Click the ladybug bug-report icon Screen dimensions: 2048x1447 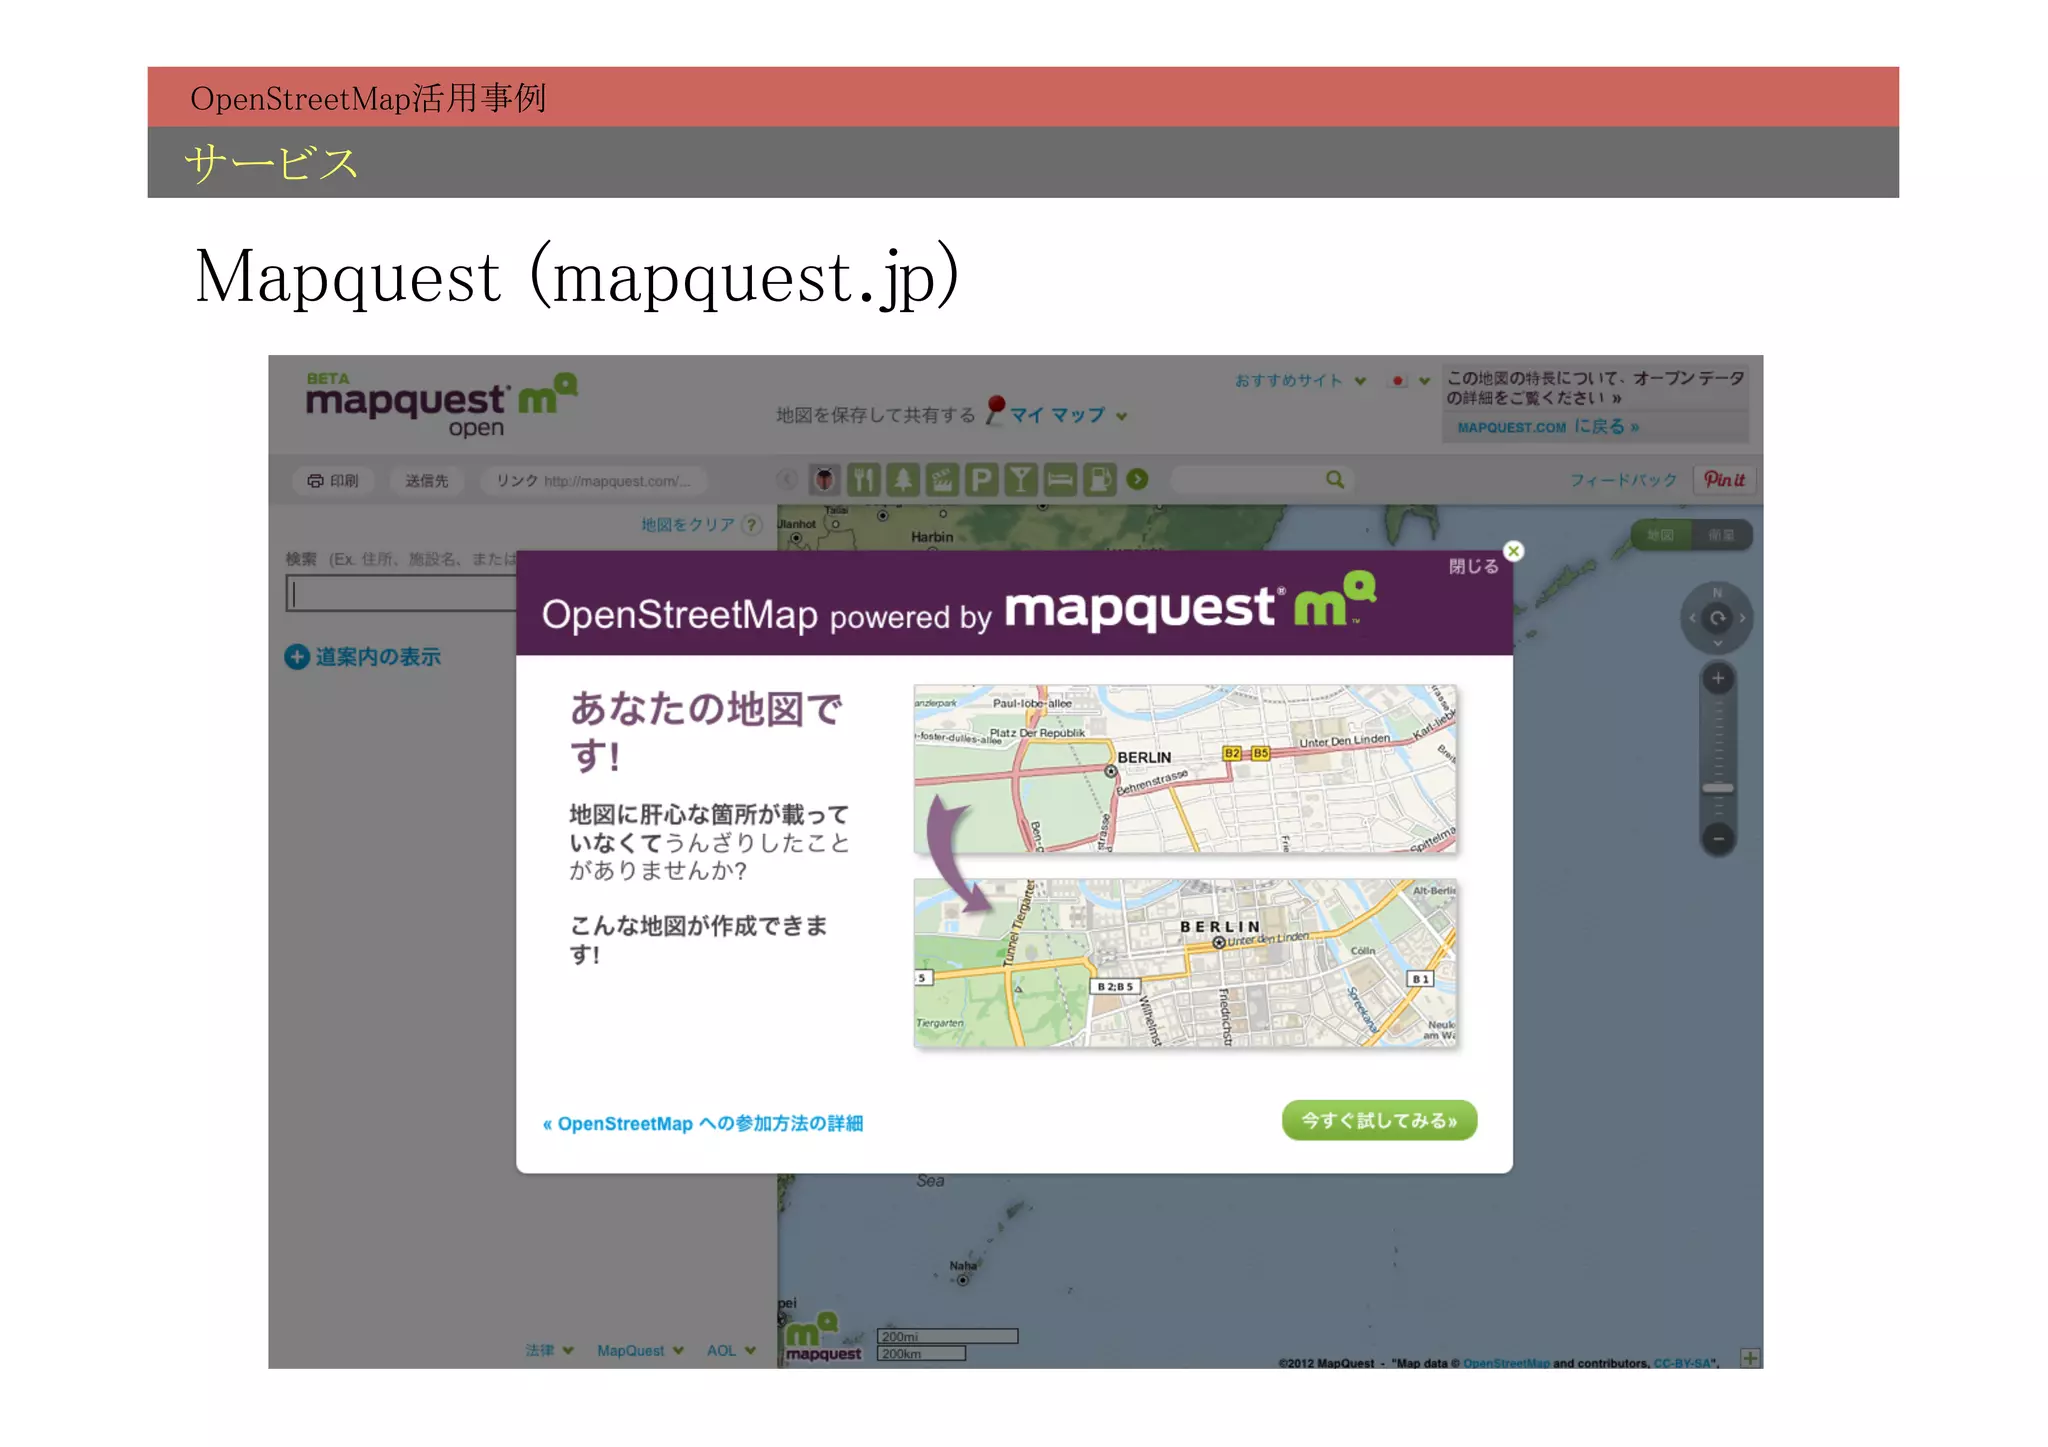click(x=824, y=480)
